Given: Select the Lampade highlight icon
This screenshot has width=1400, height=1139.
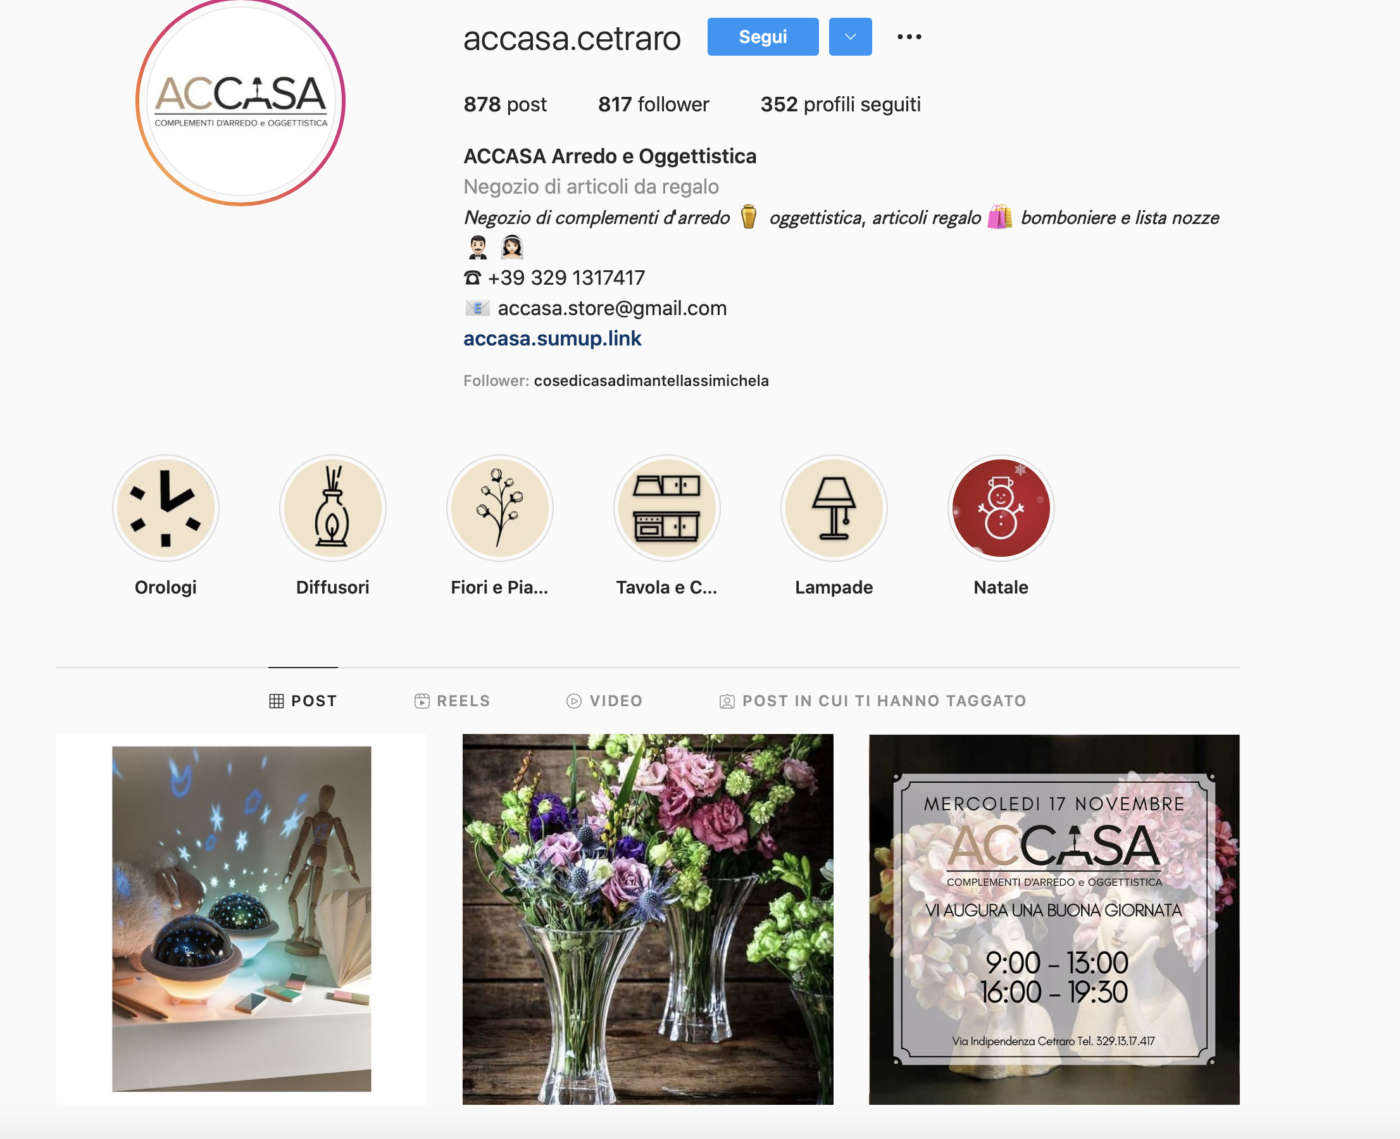Looking at the screenshot, I should pyautogui.click(x=833, y=508).
